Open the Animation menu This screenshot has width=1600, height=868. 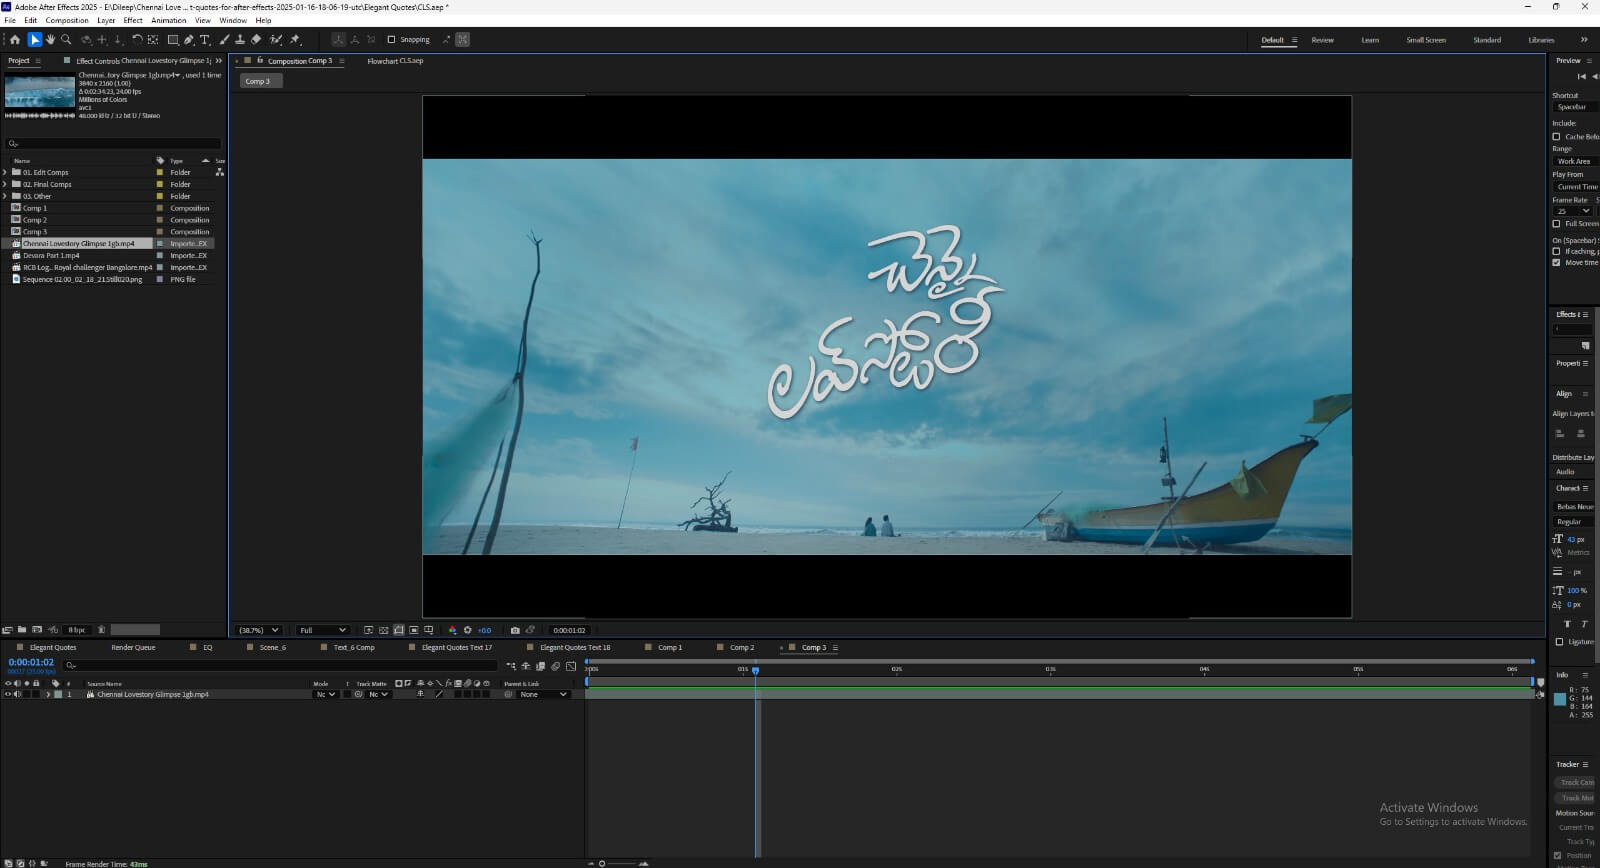[x=168, y=20]
